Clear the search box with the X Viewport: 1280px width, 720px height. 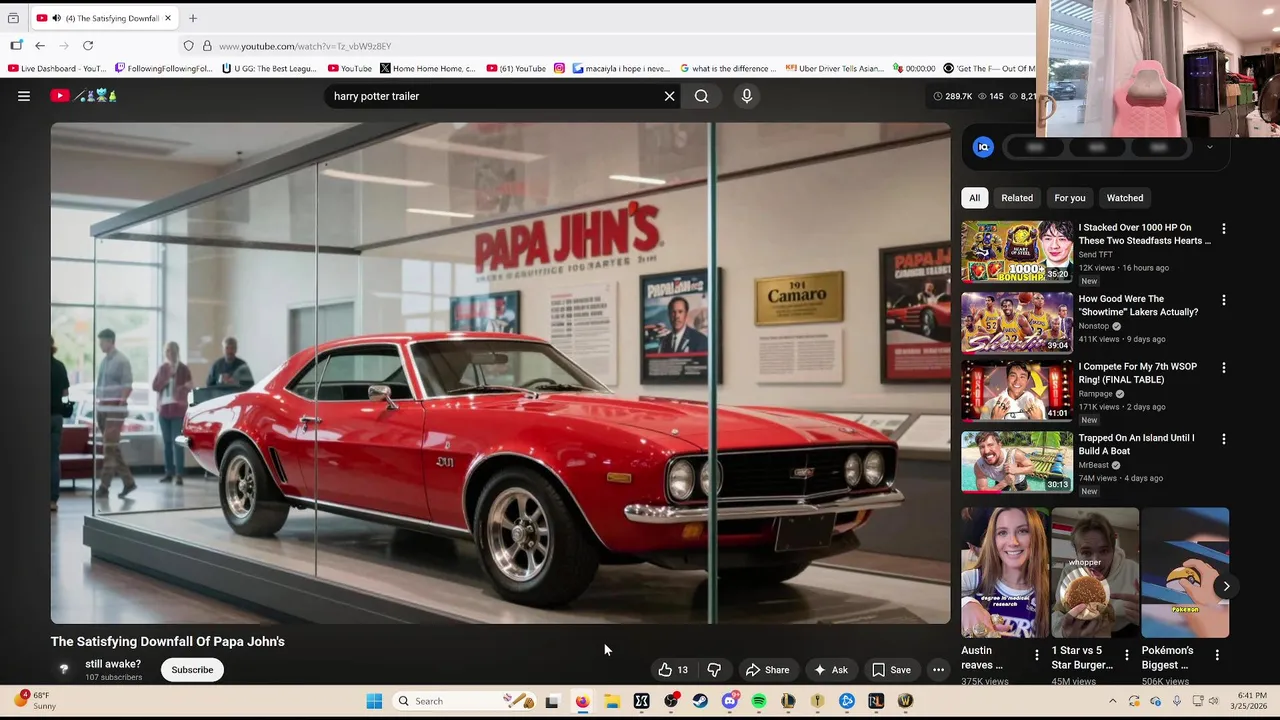point(669,96)
